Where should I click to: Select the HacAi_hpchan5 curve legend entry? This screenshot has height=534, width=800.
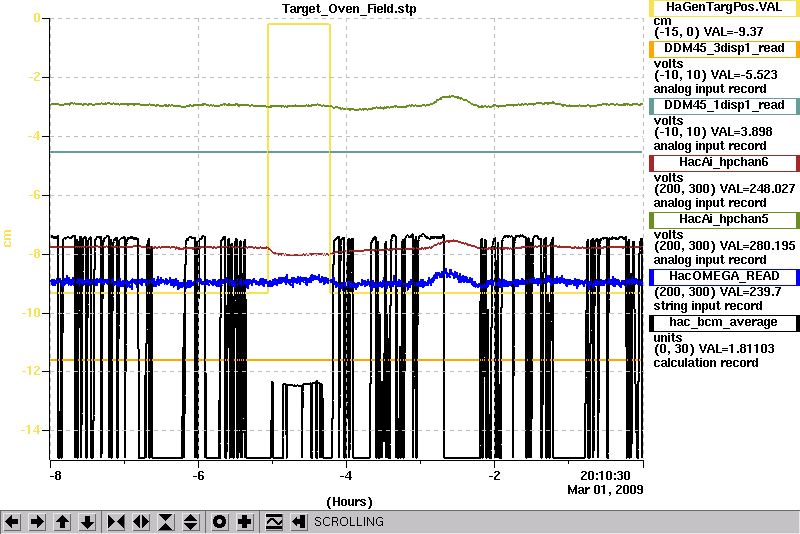tap(724, 220)
